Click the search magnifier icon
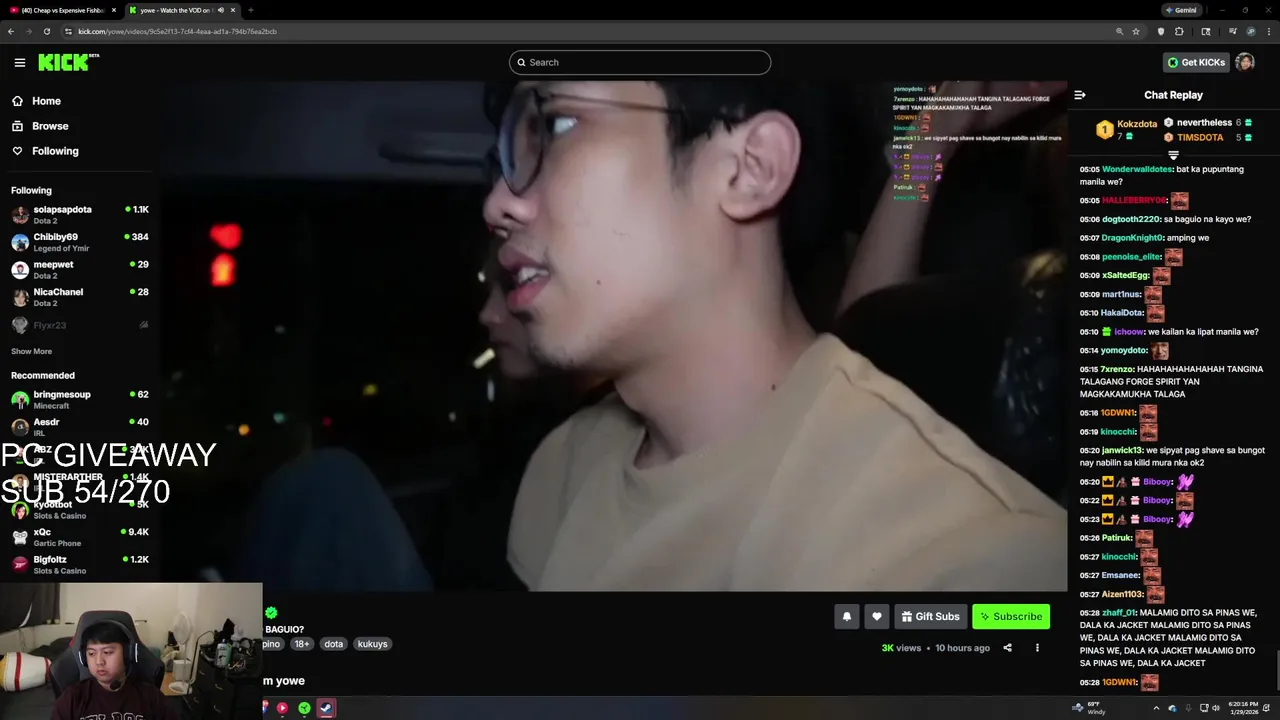The image size is (1280, 720). (521, 62)
